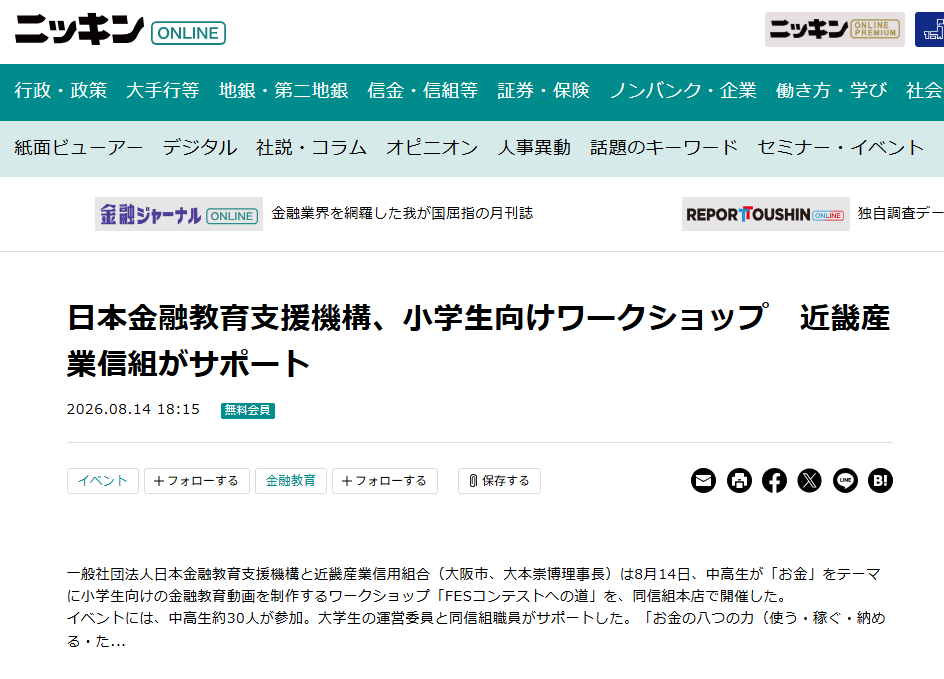Viewport: 944px width, 679px height.
Task: Open 大手行等 category
Action: 163,91
